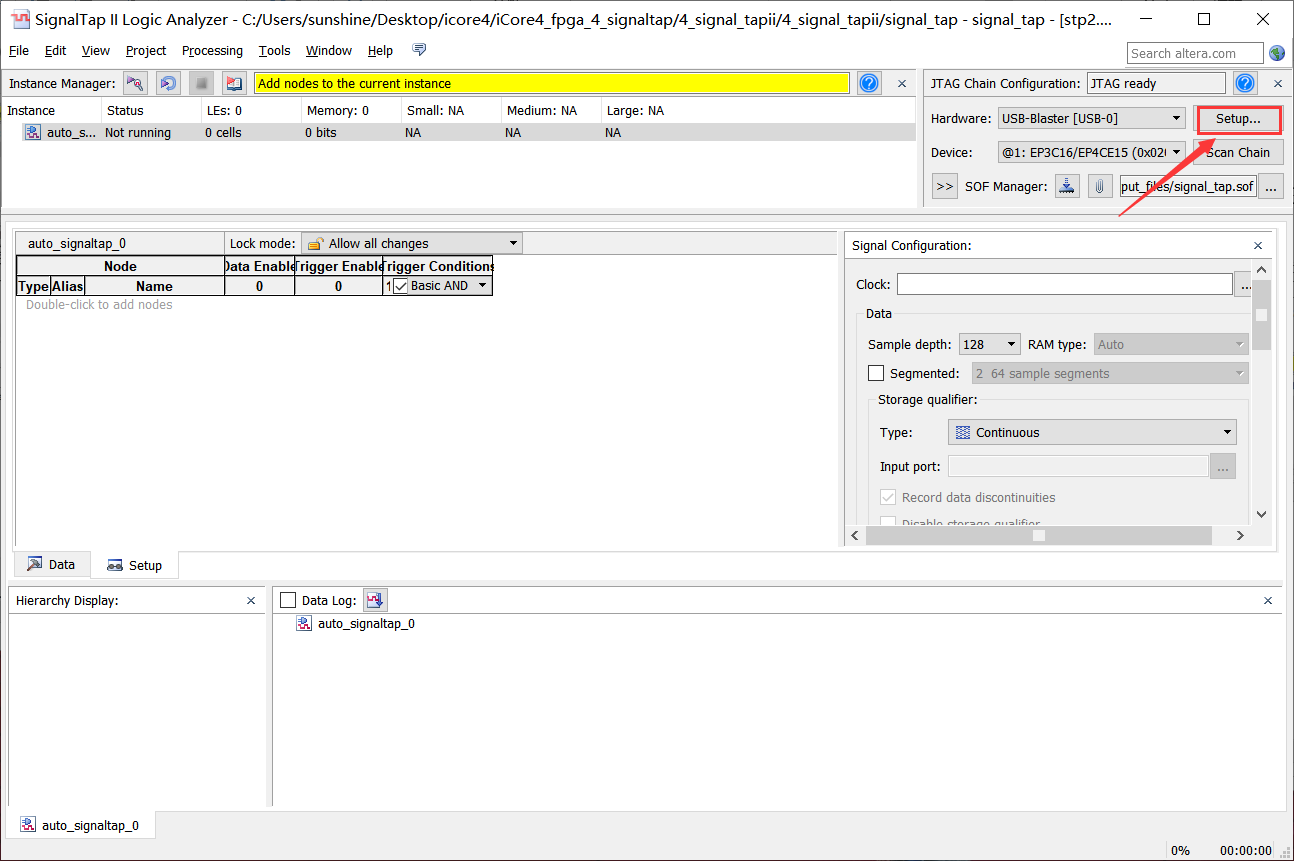The width and height of the screenshot is (1294, 861).
Task: Uncheck the Basic AND trigger condition checkbox
Action: [x=401, y=286]
